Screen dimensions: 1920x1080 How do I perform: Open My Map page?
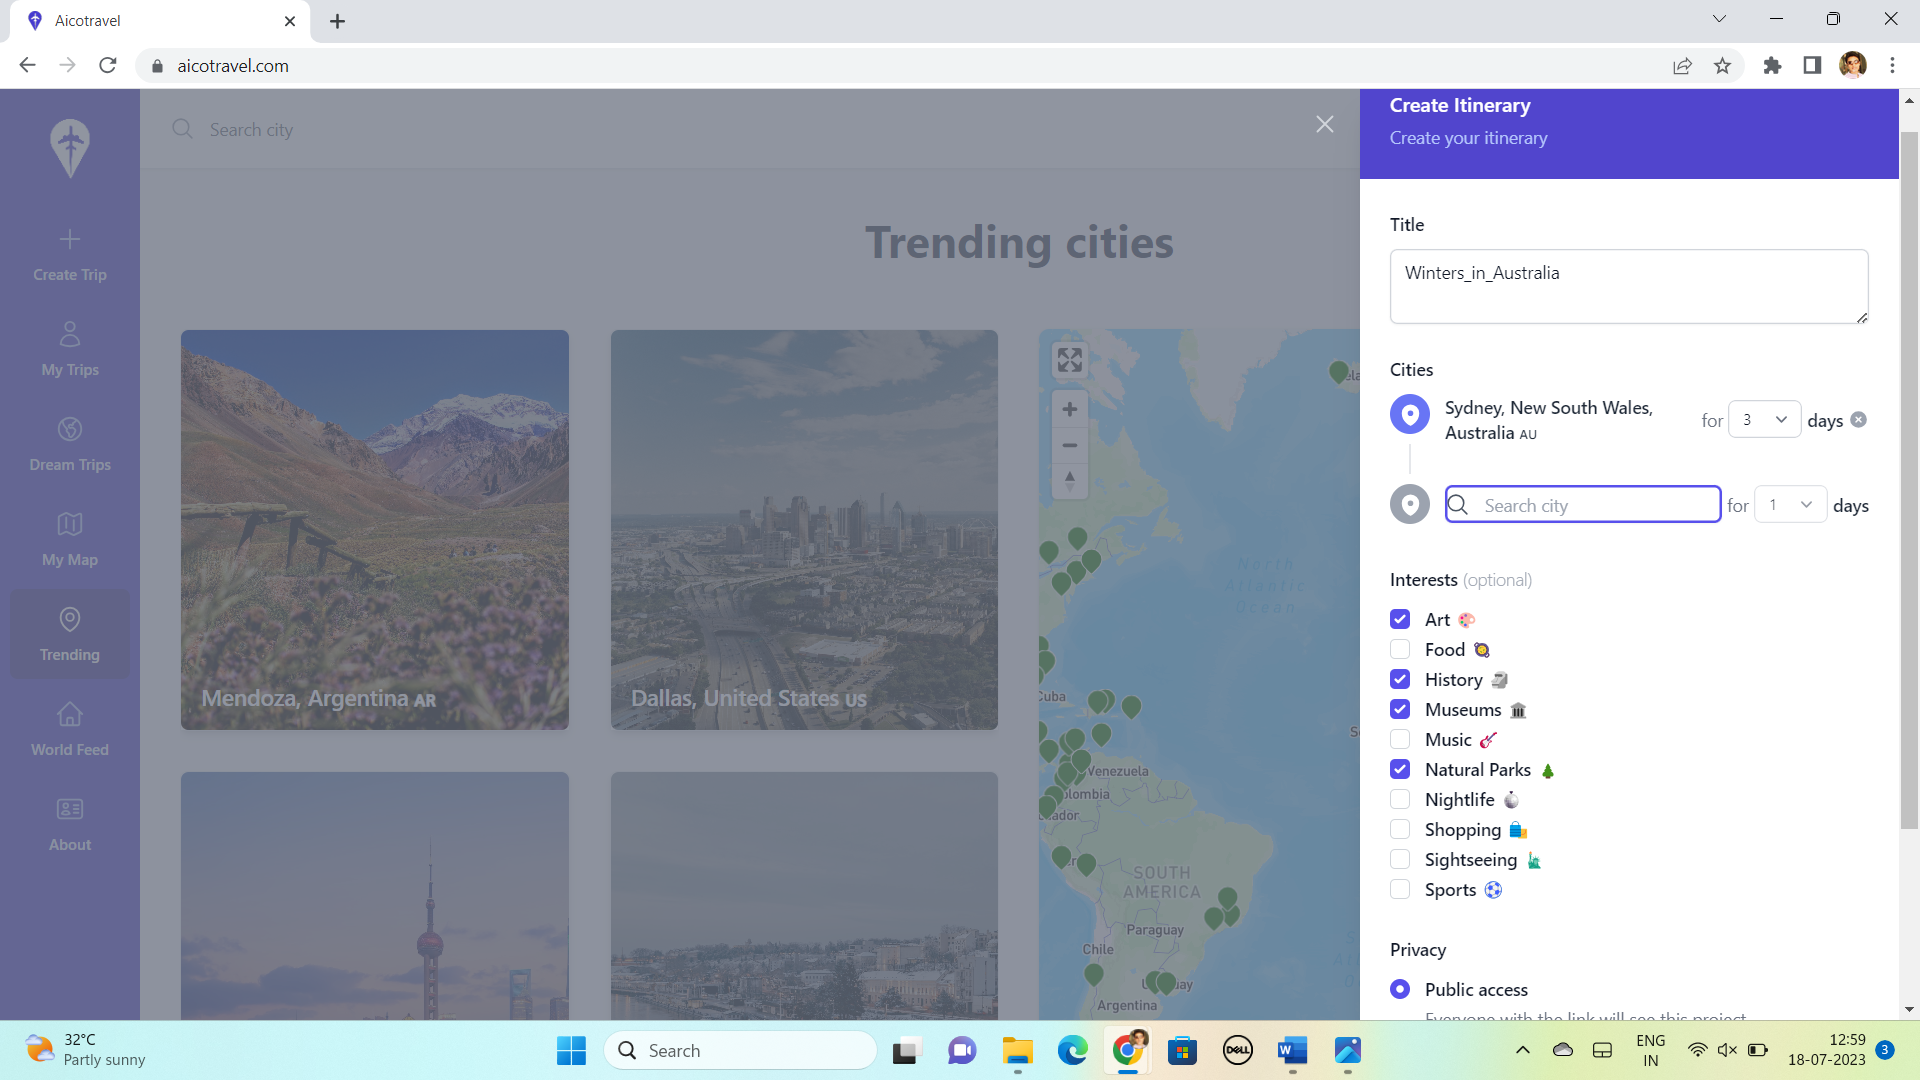tap(70, 540)
